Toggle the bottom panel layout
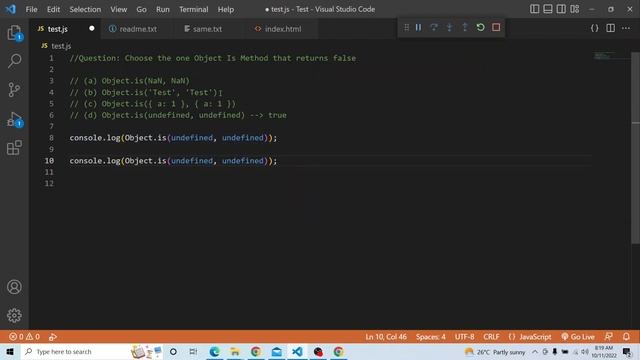Viewport: 640px width, 360px height. click(548, 9)
